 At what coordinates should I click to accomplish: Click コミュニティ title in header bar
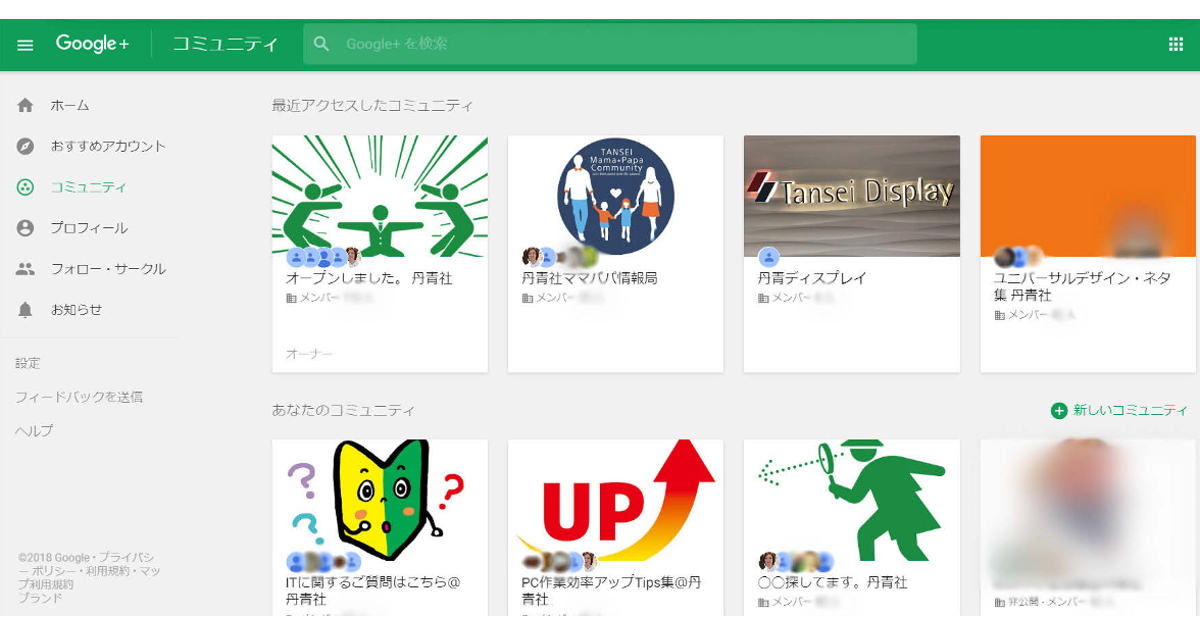coord(225,44)
